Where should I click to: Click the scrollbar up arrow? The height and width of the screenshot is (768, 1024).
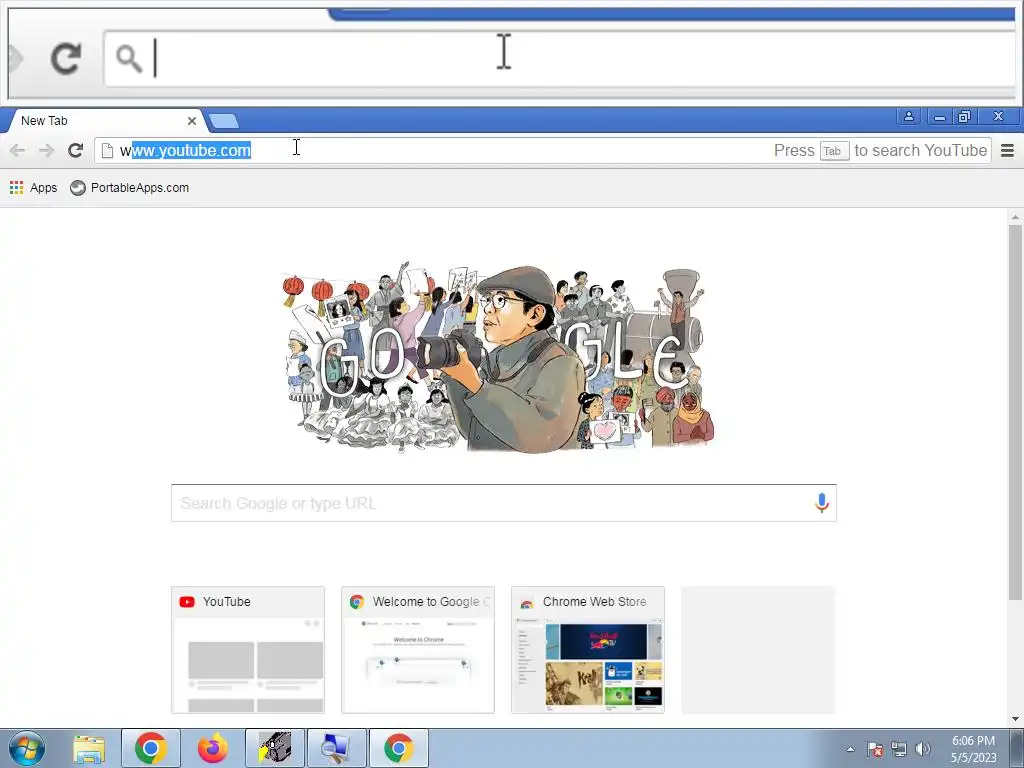[1015, 217]
